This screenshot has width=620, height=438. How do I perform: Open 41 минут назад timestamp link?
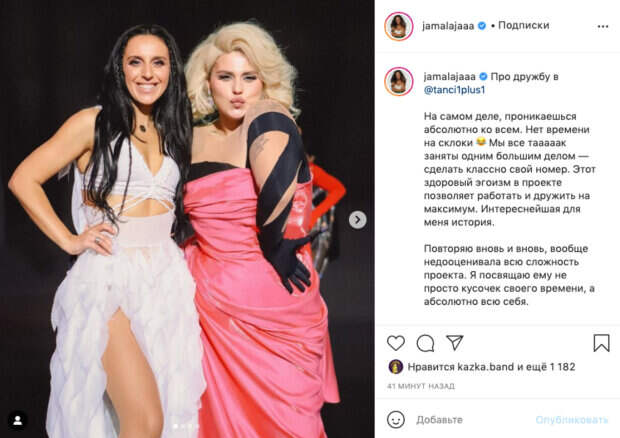click(x=421, y=386)
